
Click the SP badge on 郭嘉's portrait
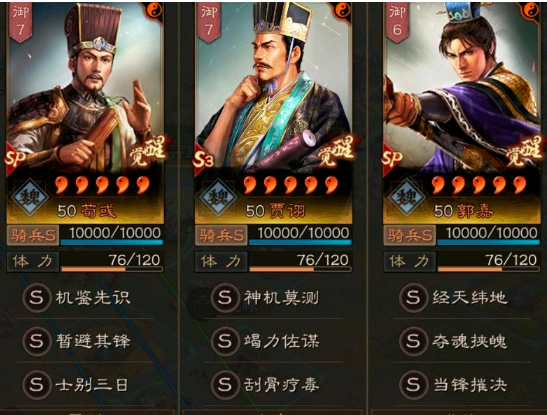[392, 159]
